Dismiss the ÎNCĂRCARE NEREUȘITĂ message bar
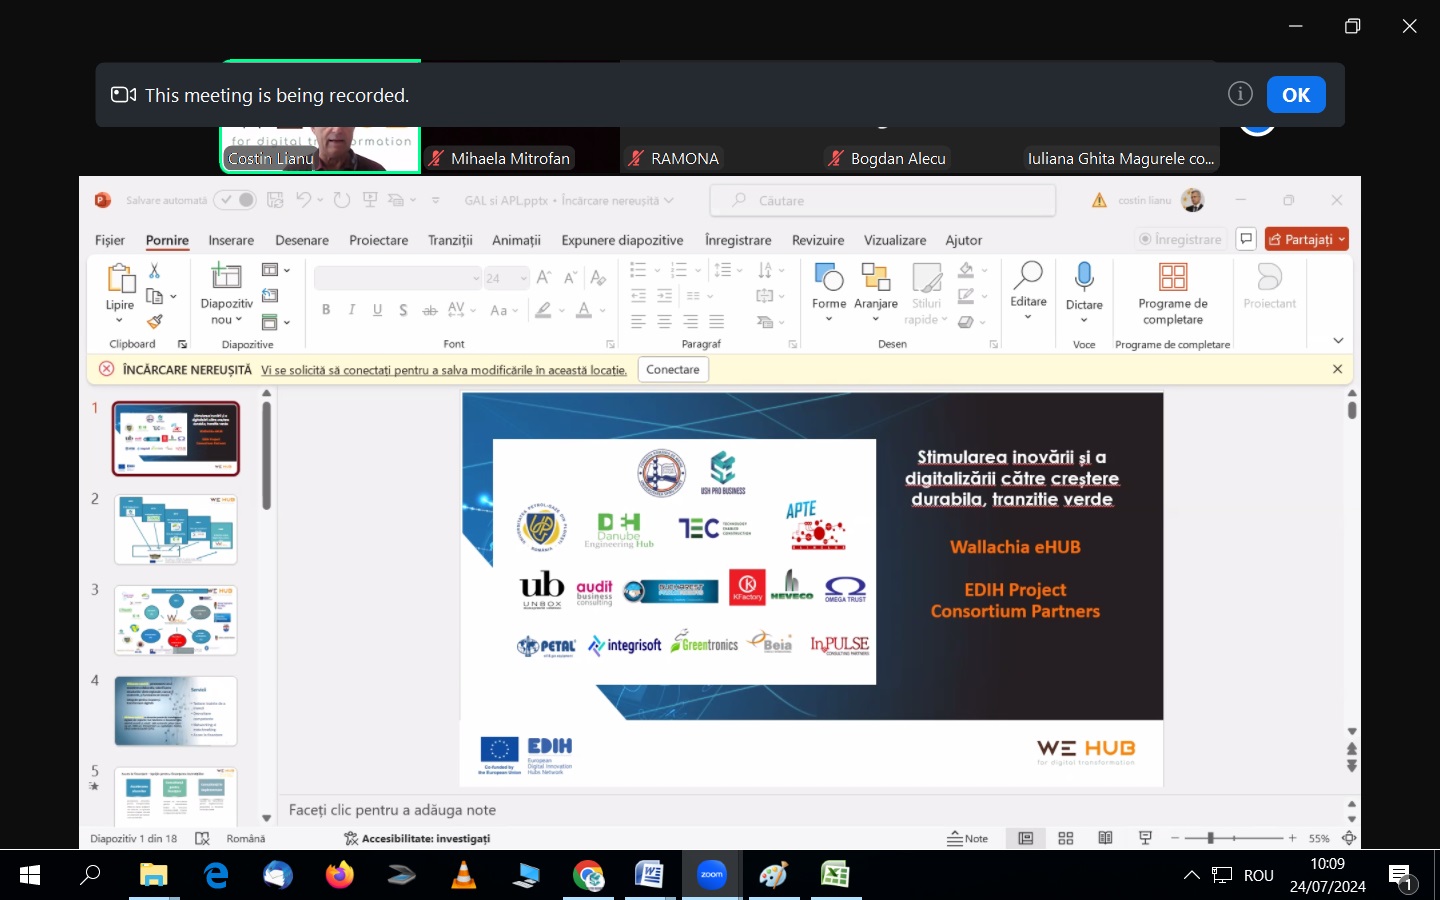 pos(1337,369)
